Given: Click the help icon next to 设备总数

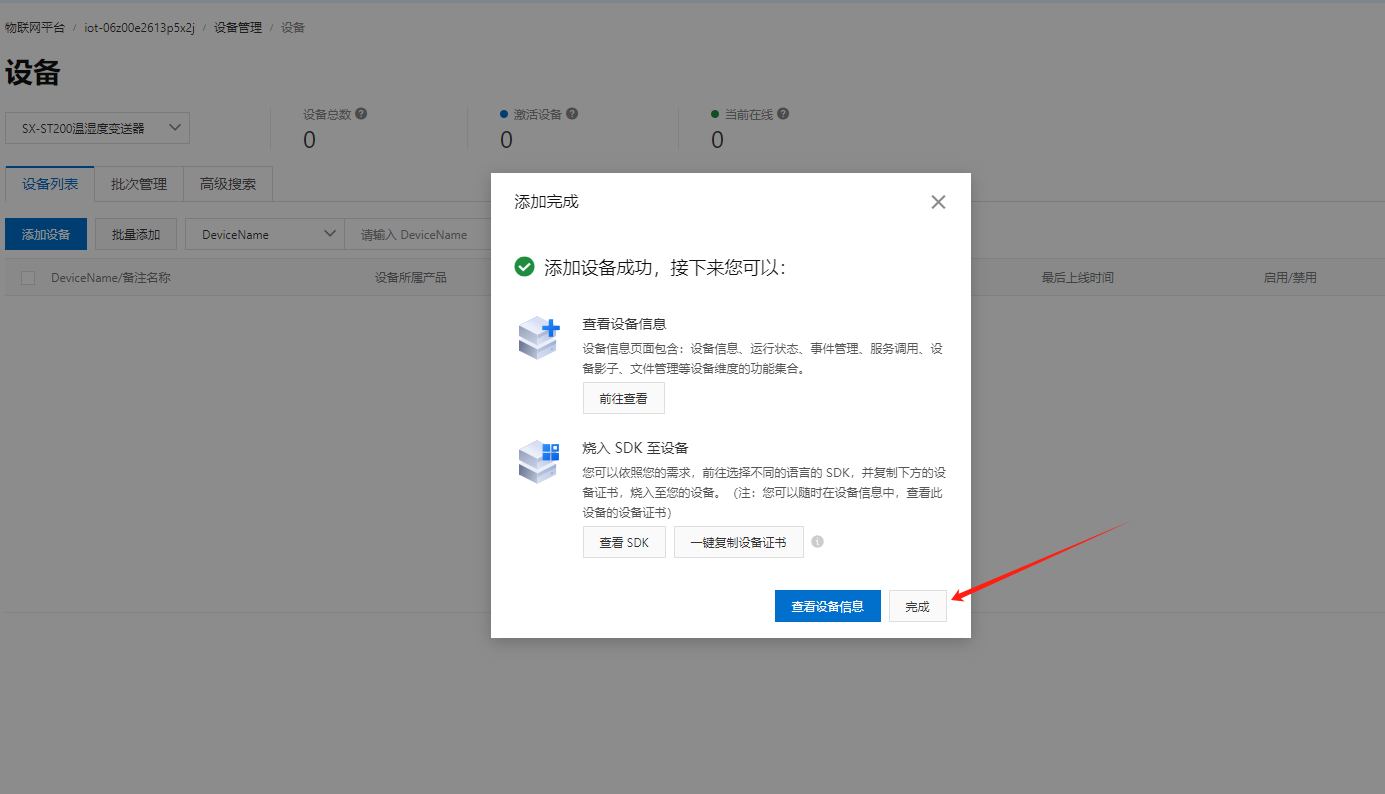Looking at the screenshot, I should tap(361, 114).
